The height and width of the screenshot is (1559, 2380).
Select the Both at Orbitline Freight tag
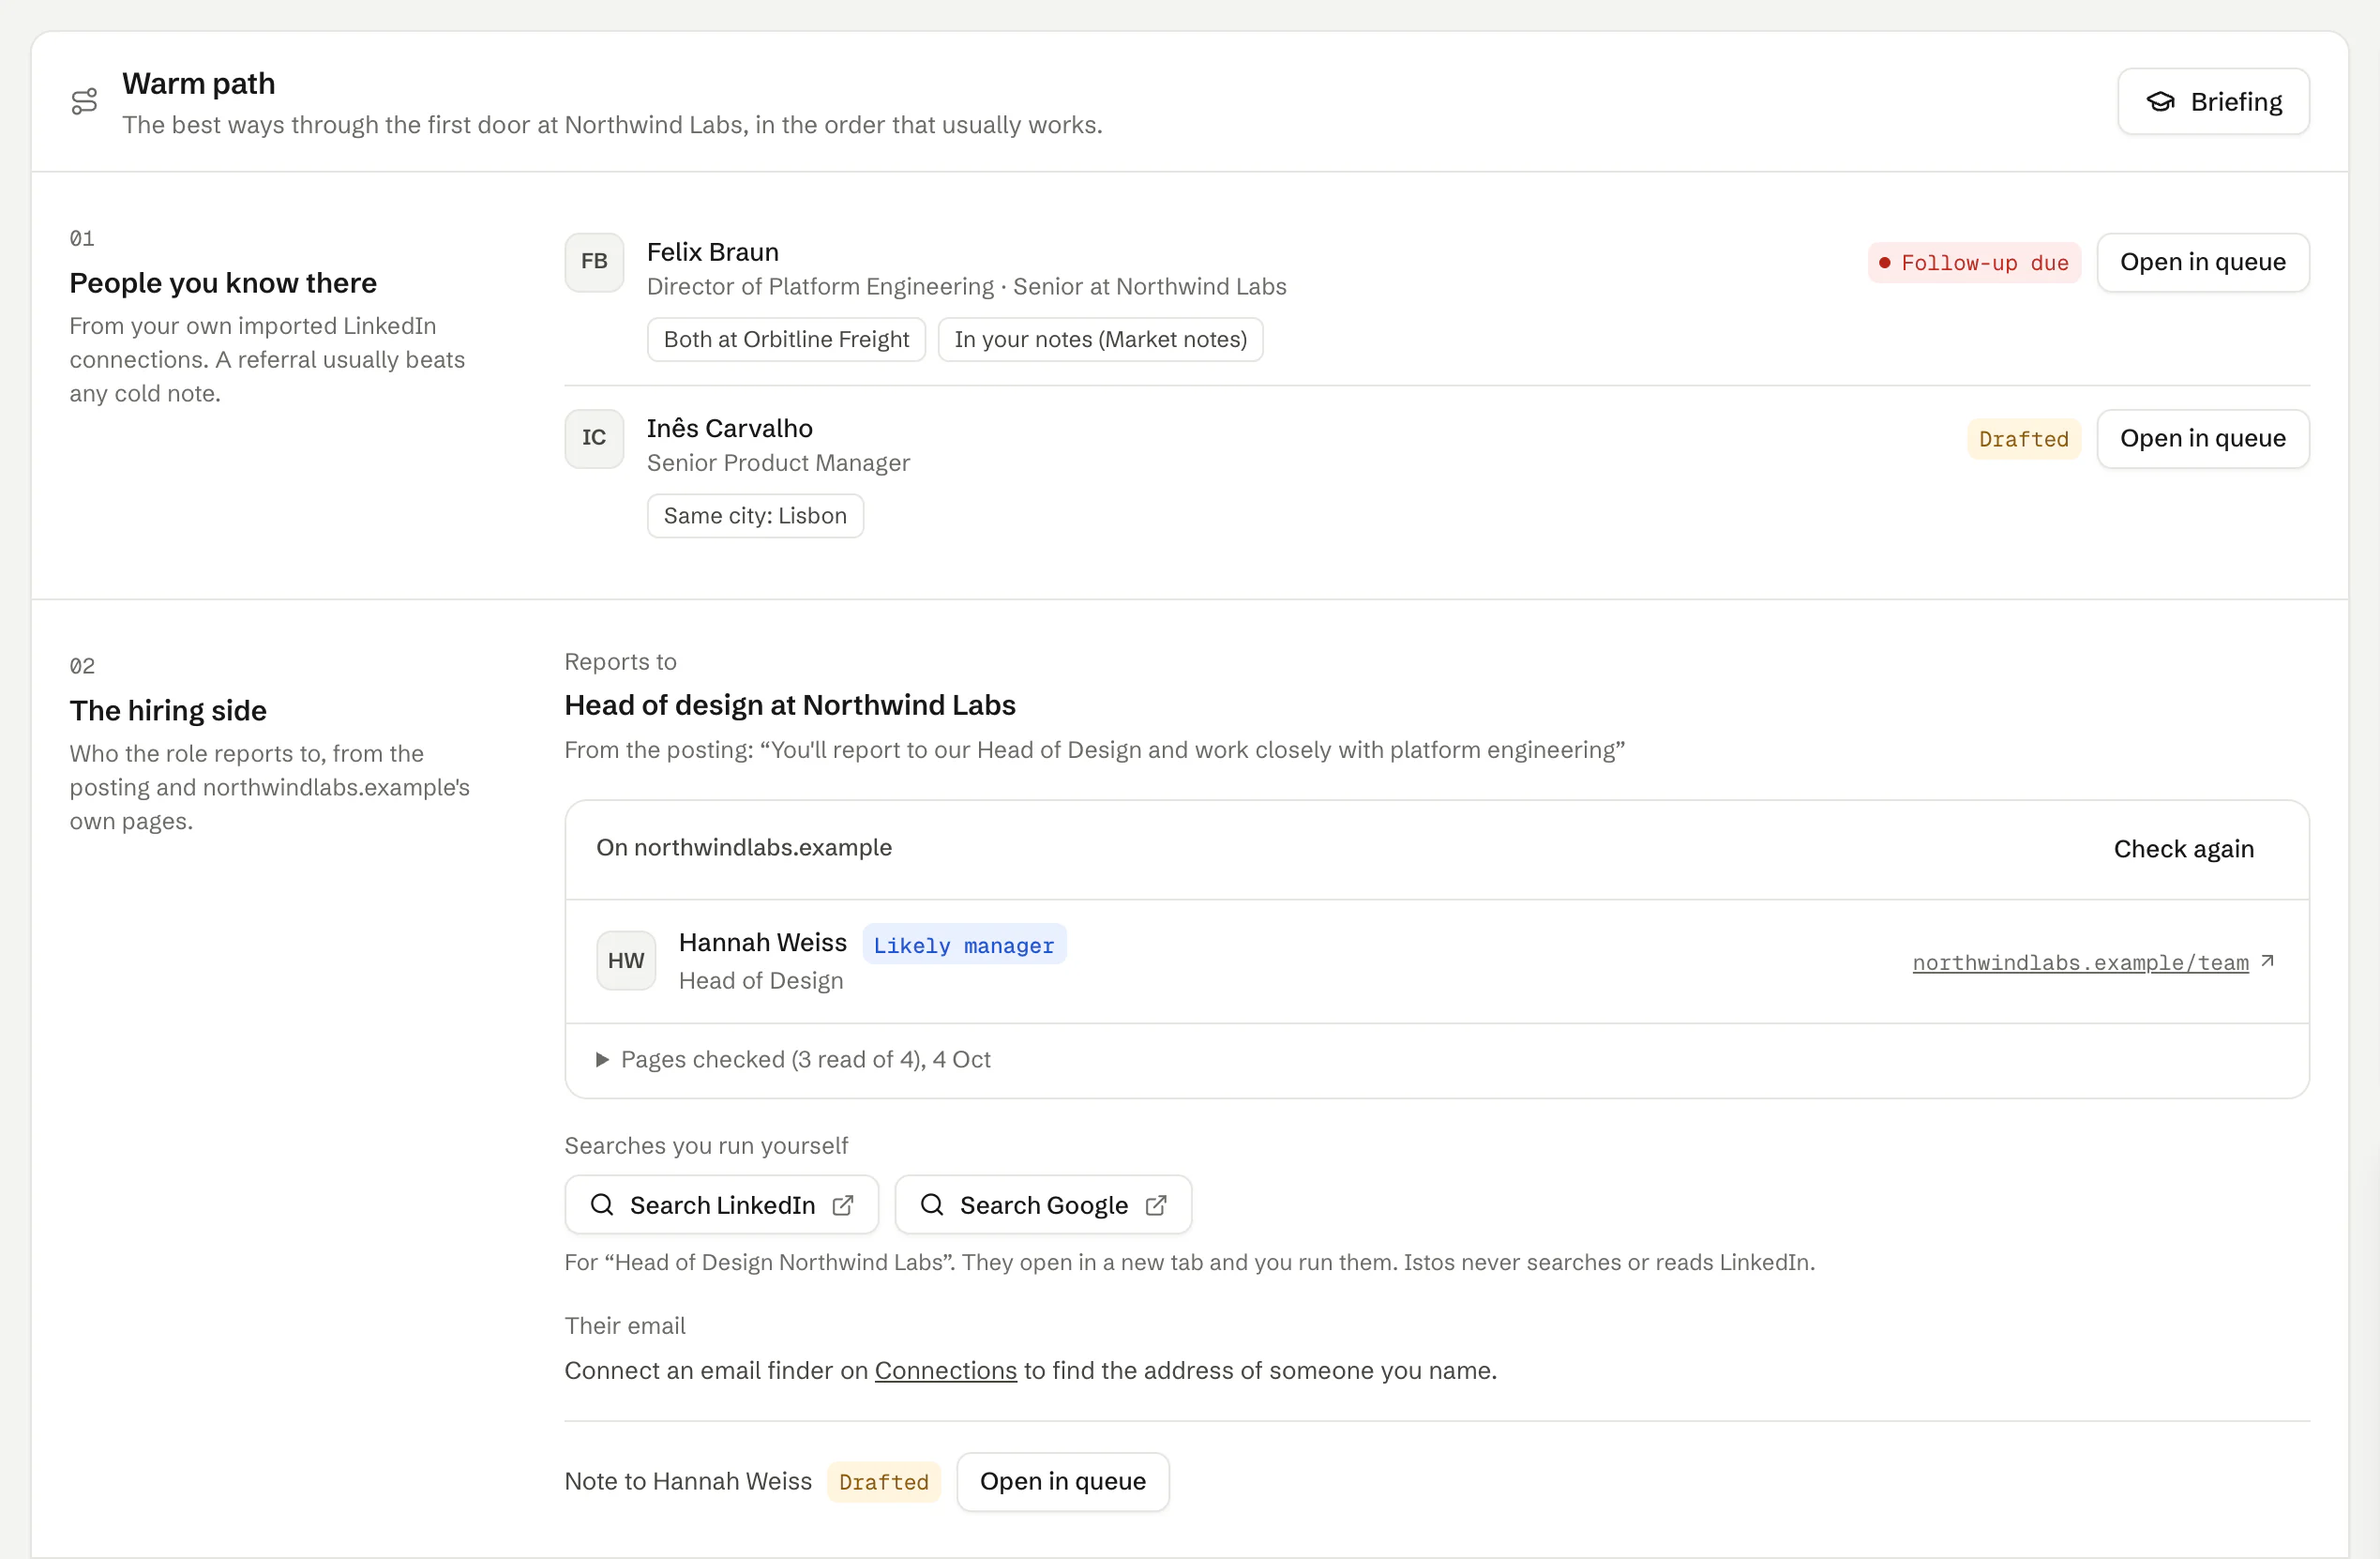pos(786,339)
